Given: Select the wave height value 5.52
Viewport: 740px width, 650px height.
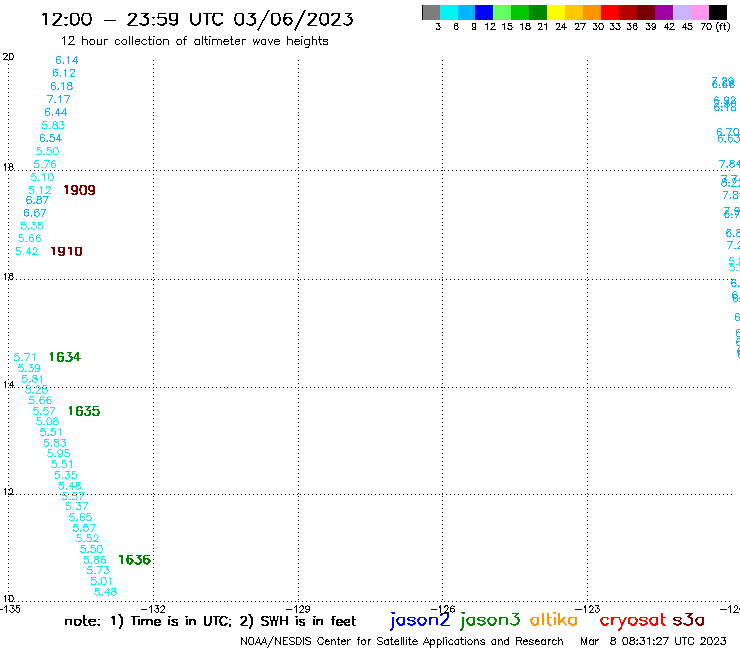Looking at the screenshot, I should coord(88,539).
